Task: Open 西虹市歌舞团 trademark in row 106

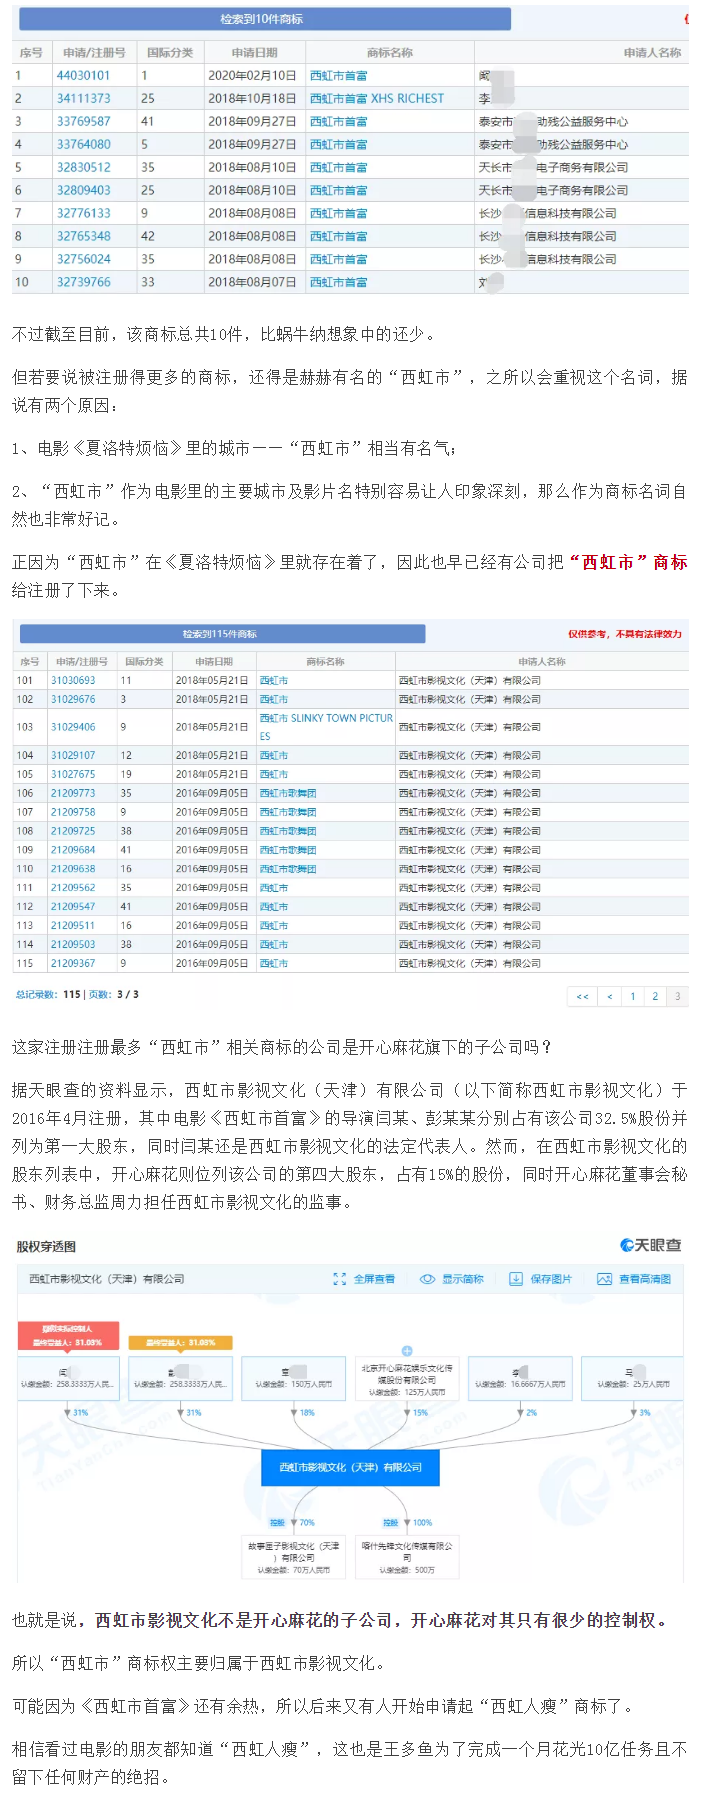Action: coord(288,793)
